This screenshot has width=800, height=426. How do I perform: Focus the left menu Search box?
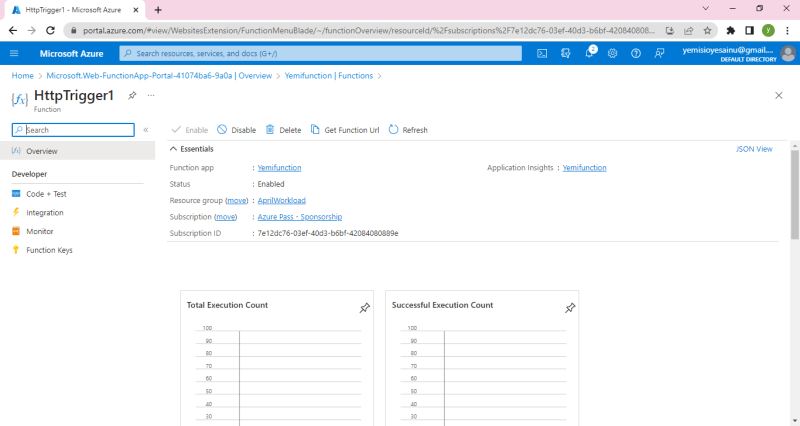point(73,130)
